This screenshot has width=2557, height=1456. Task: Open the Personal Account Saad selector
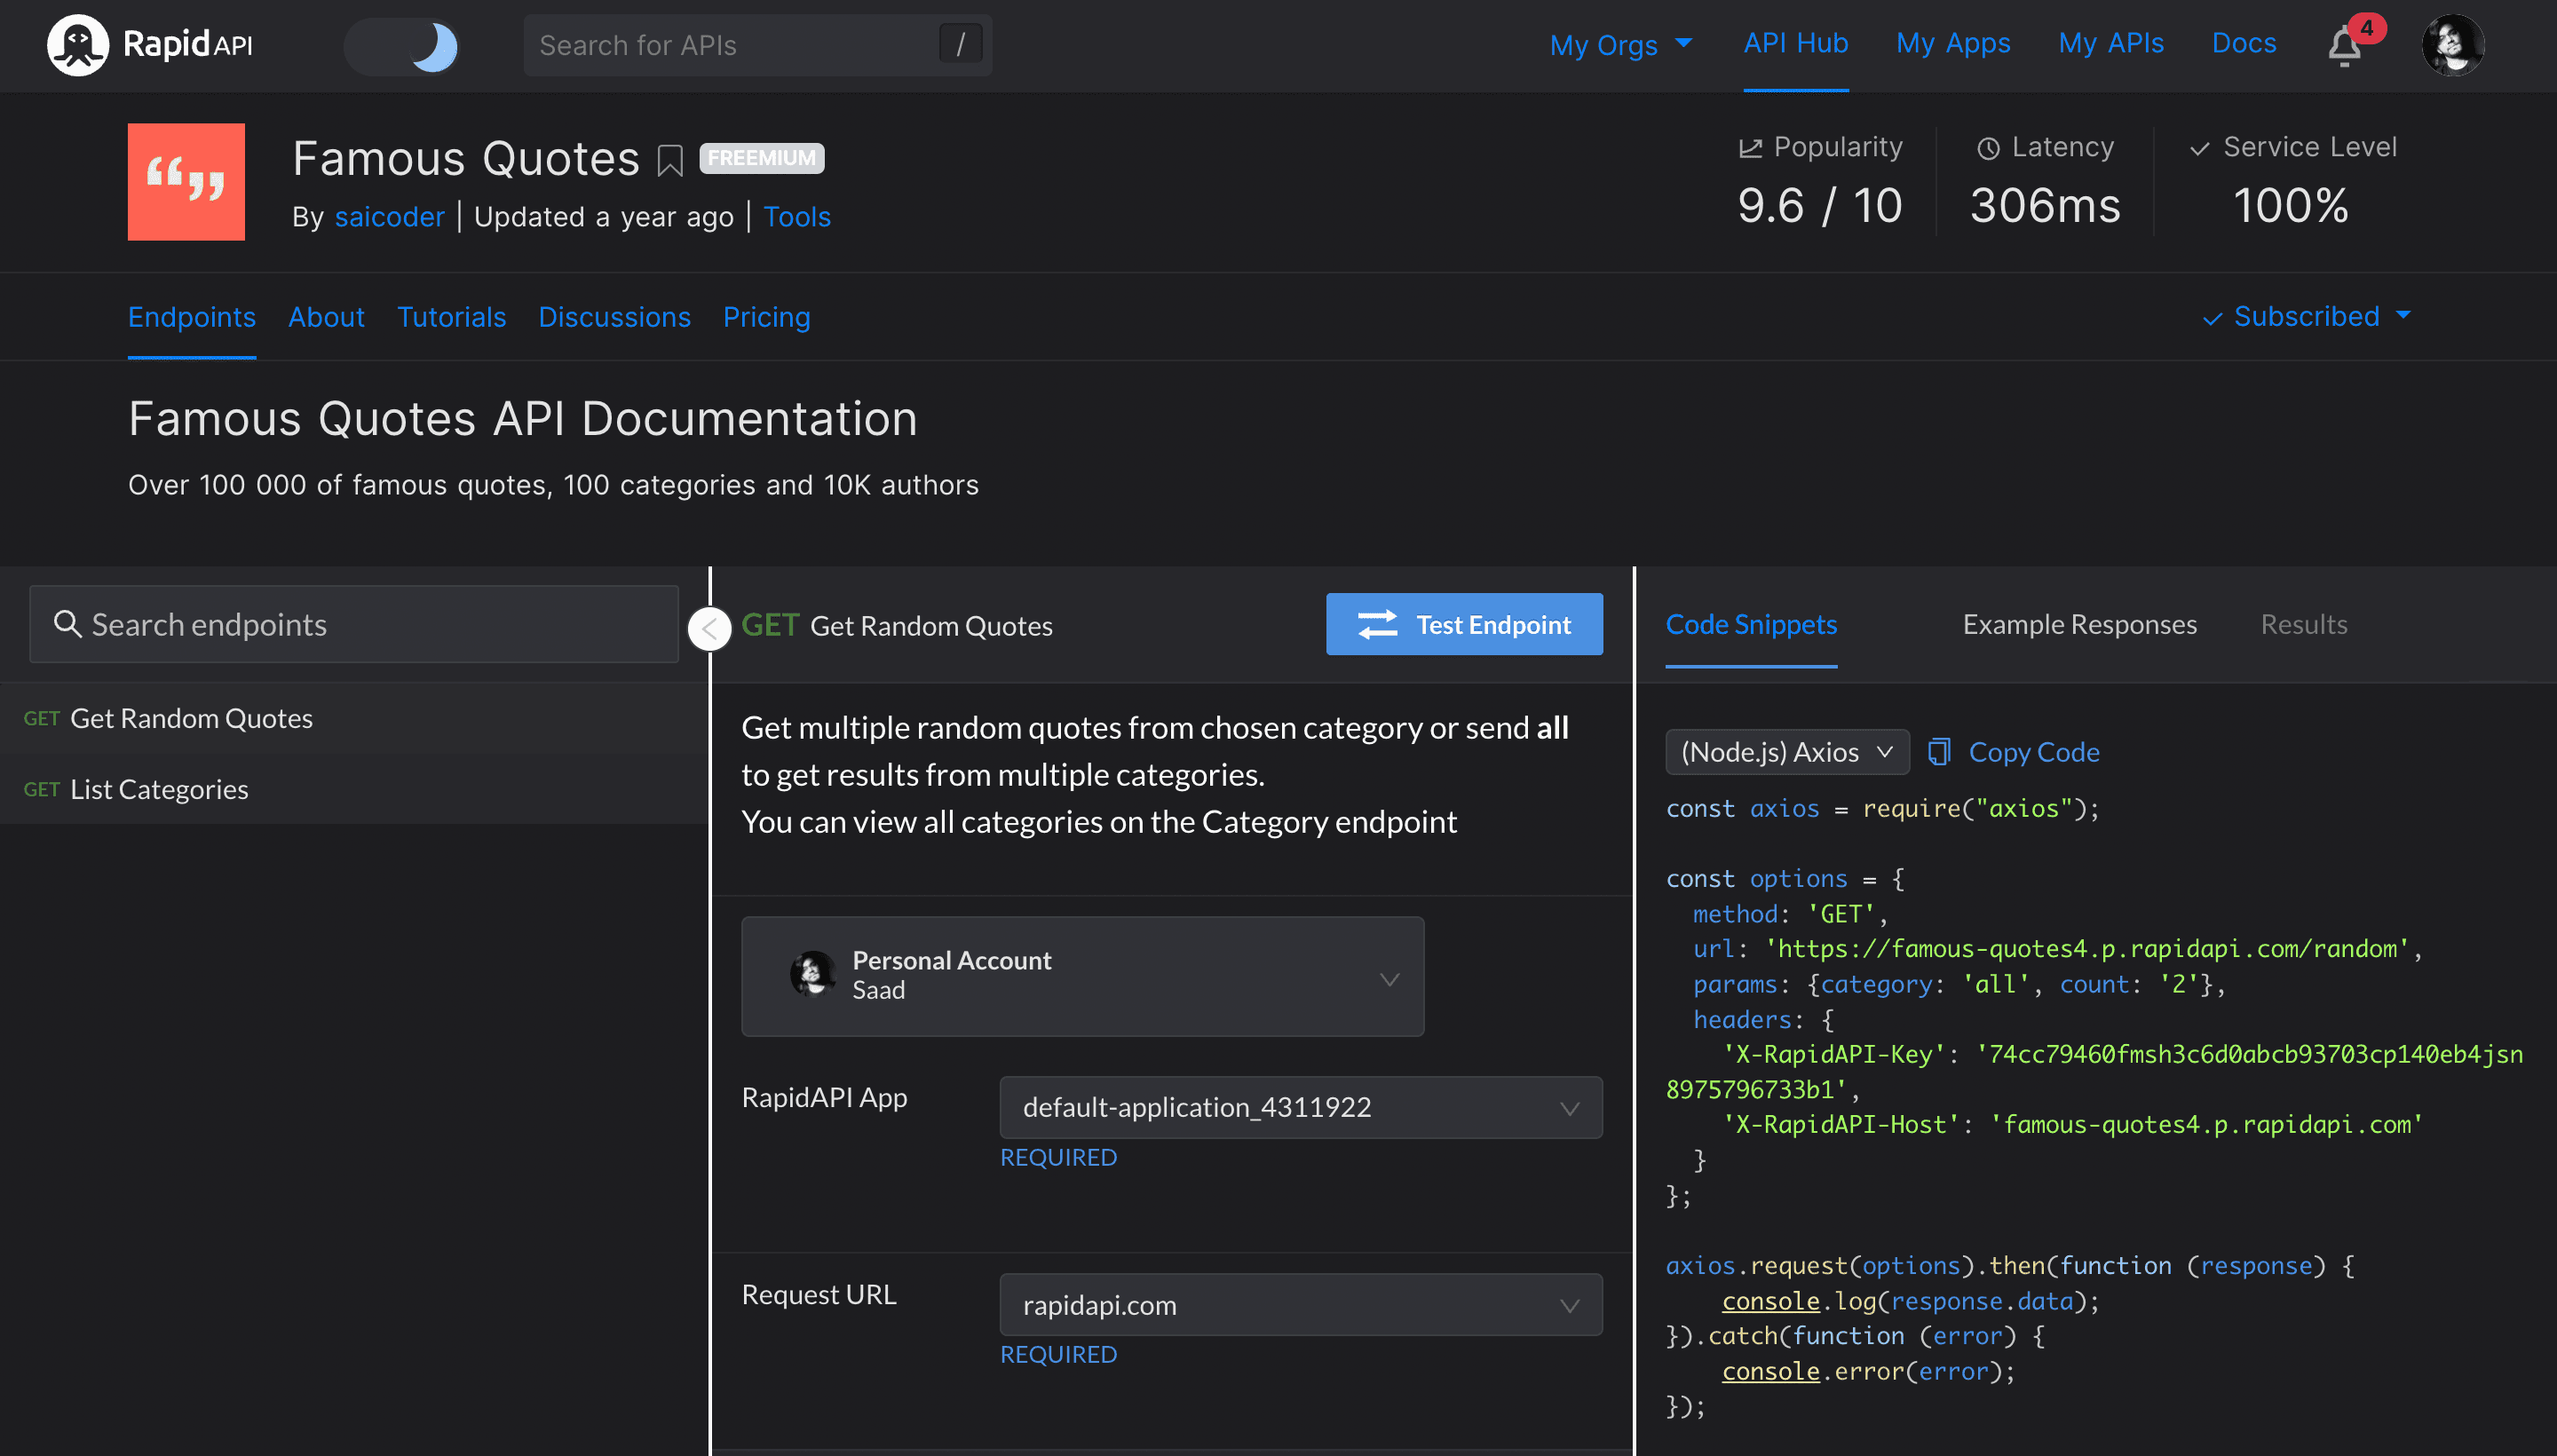(x=1082, y=976)
